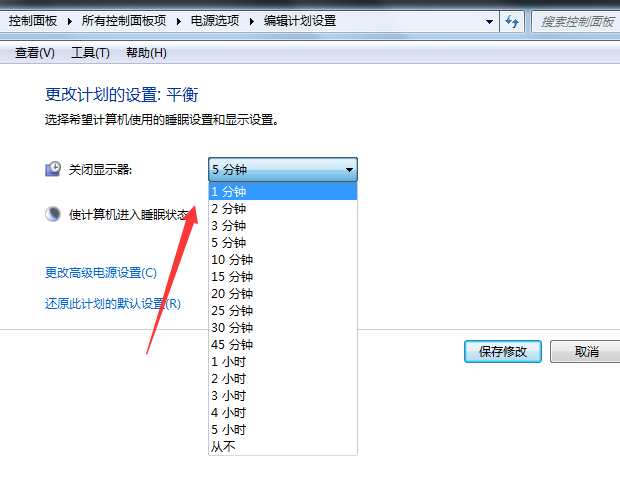This screenshot has width=620, height=485.
Task: Go to 所有控制面板项 breadcrumb
Action: pos(126,20)
